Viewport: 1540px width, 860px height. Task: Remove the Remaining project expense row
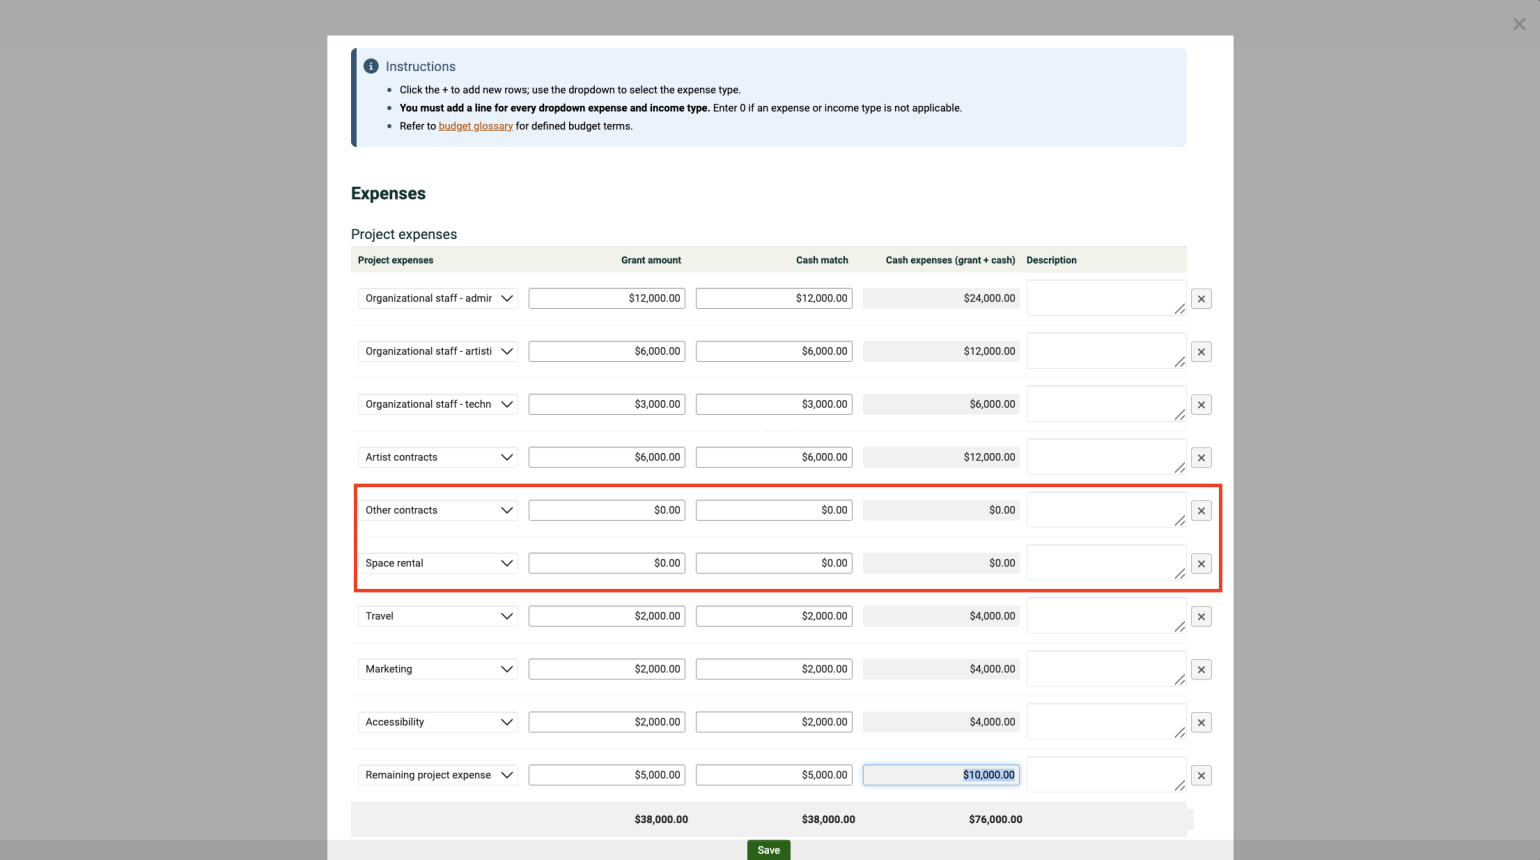pos(1201,775)
